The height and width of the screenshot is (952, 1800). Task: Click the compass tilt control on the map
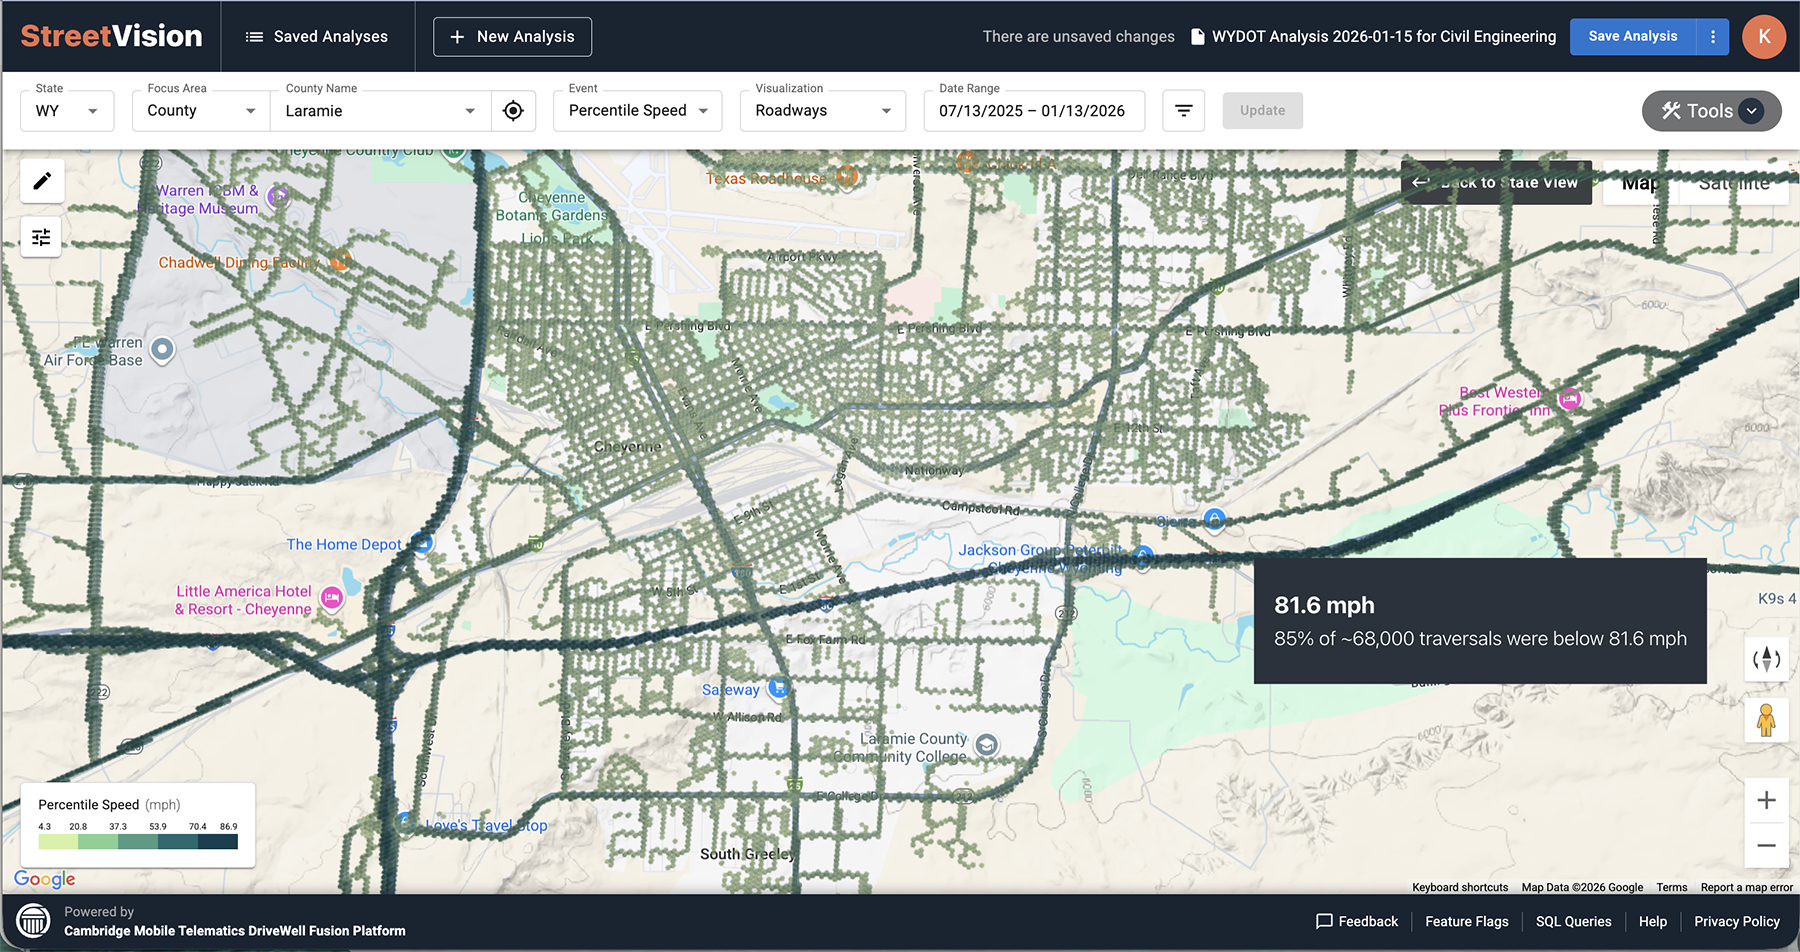coord(1766,659)
